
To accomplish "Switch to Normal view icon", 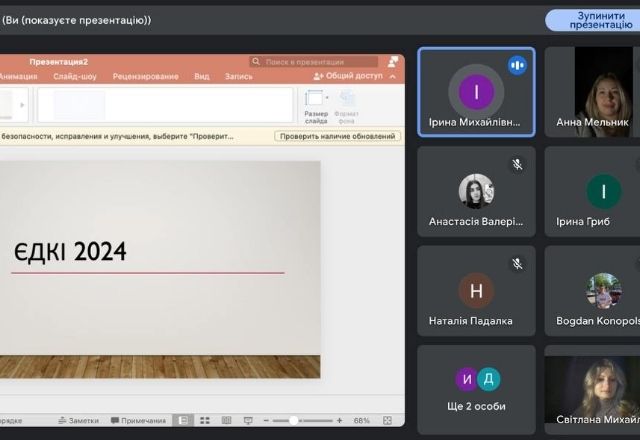I will tap(182, 421).
